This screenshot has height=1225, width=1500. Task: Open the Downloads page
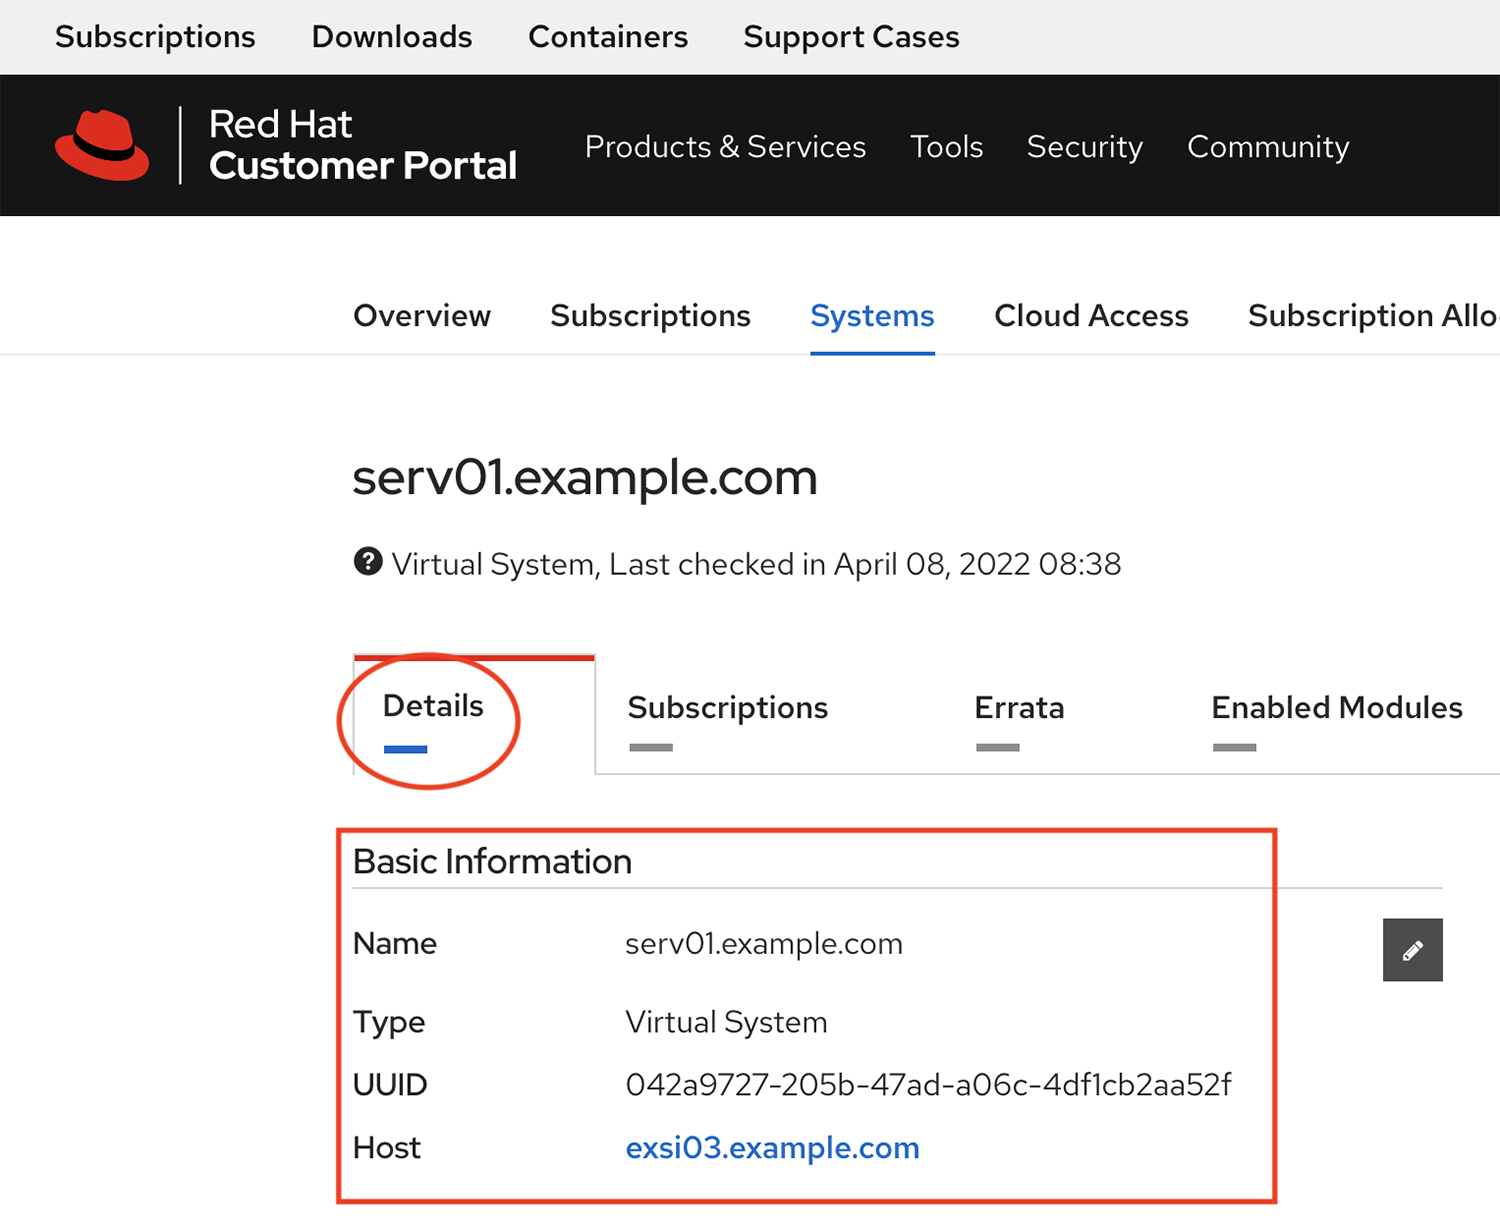(392, 36)
